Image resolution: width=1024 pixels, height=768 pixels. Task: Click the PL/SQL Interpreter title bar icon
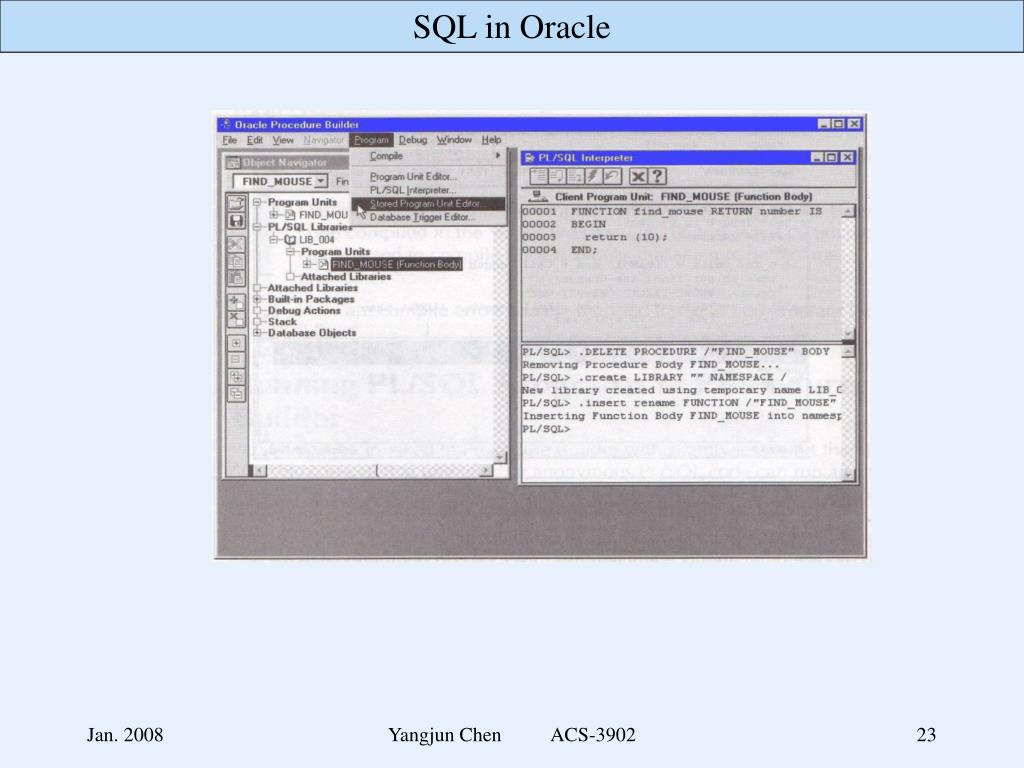530,157
